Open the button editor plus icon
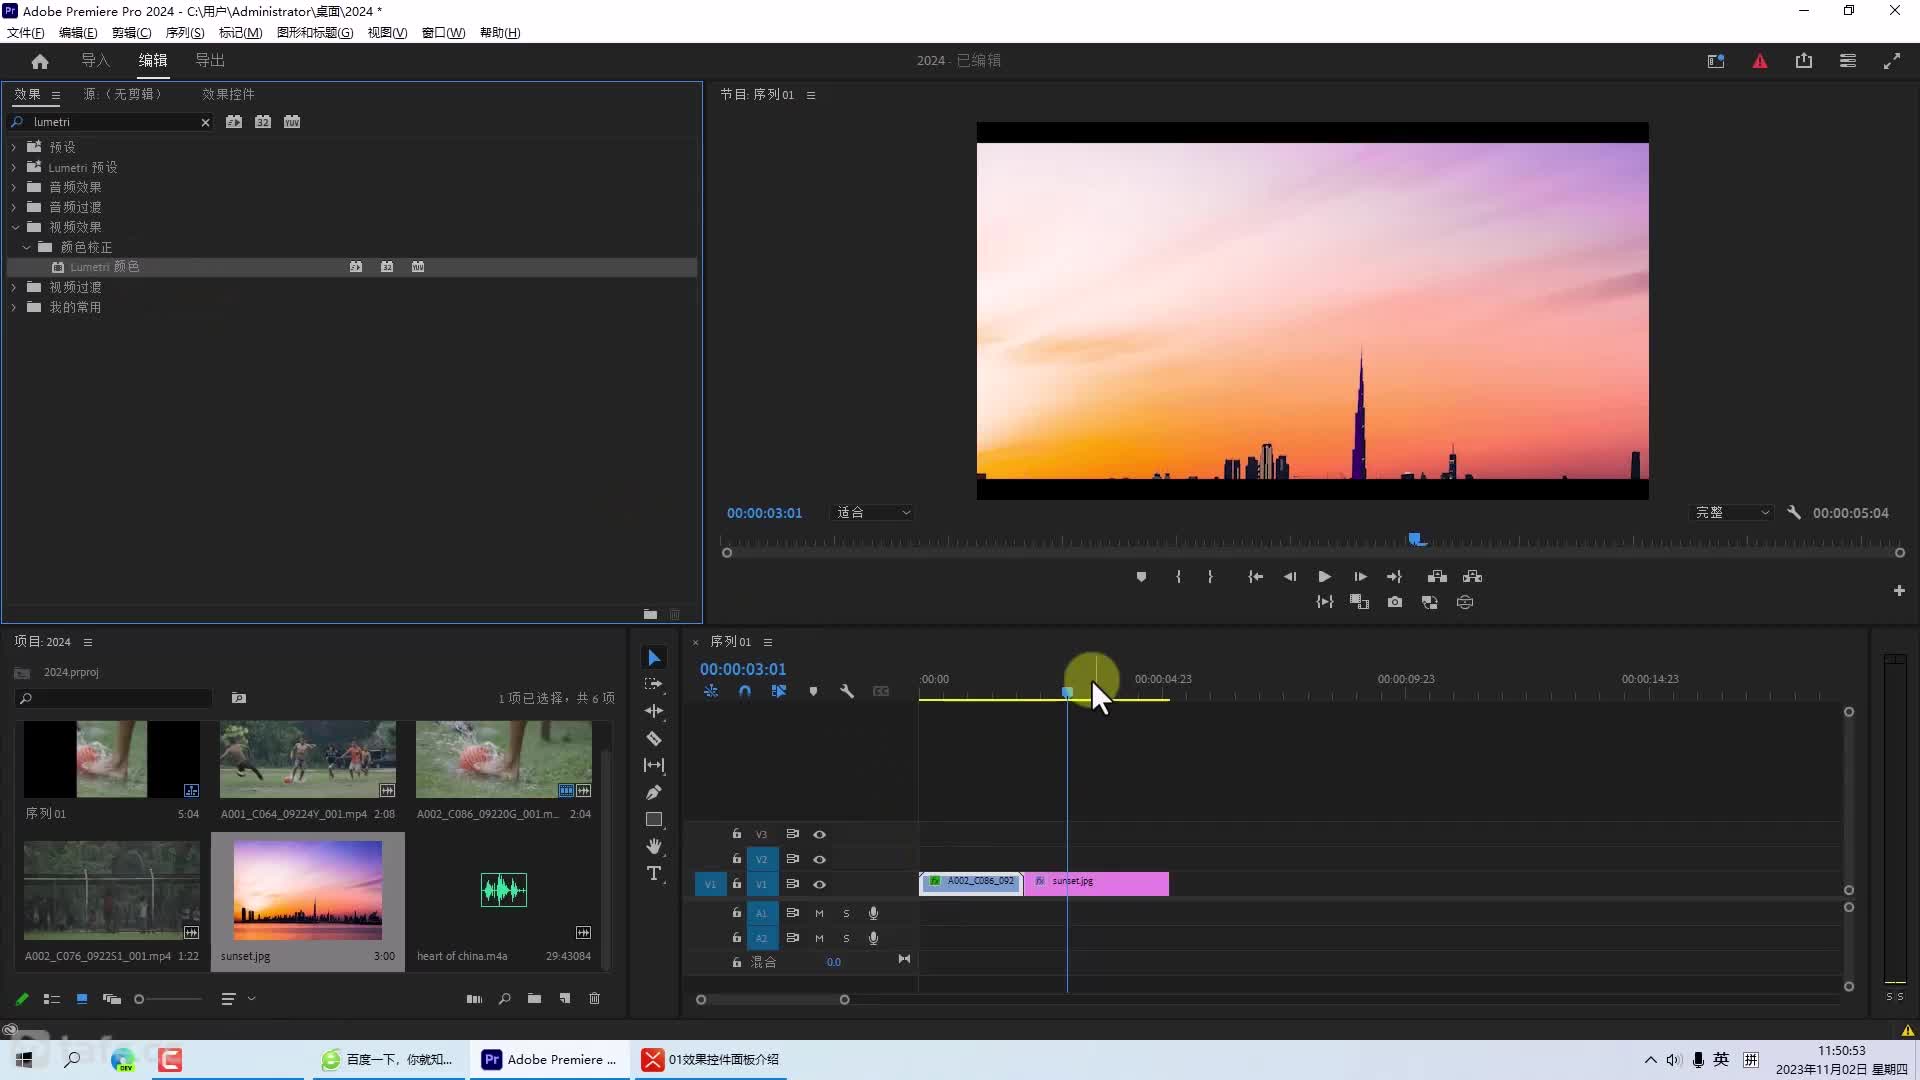The width and height of the screenshot is (1920, 1080). pos(1899,591)
